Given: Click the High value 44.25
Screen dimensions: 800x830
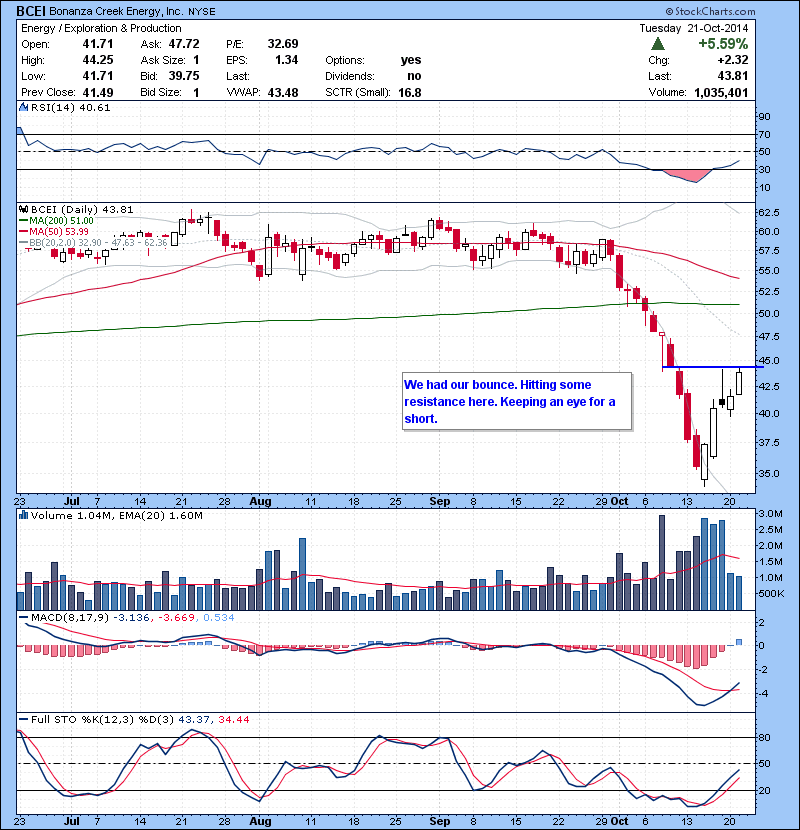Looking at the screenshot, I should pyautogui.click(x=98, y=60).
